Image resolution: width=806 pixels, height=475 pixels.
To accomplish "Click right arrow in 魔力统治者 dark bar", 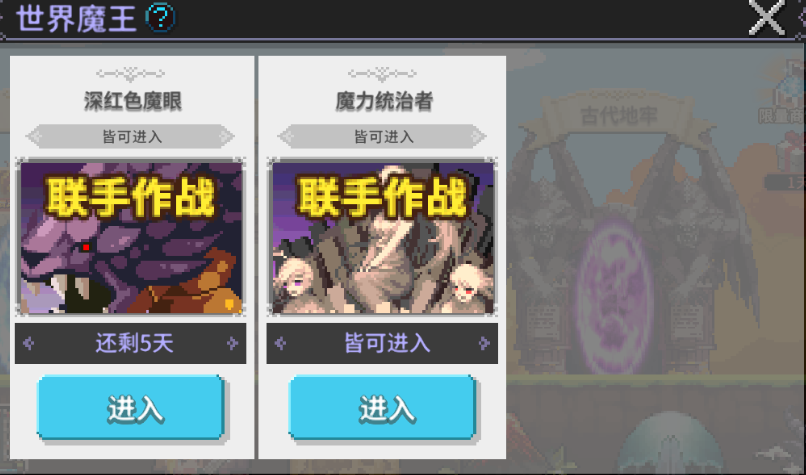I will point(484,343).
